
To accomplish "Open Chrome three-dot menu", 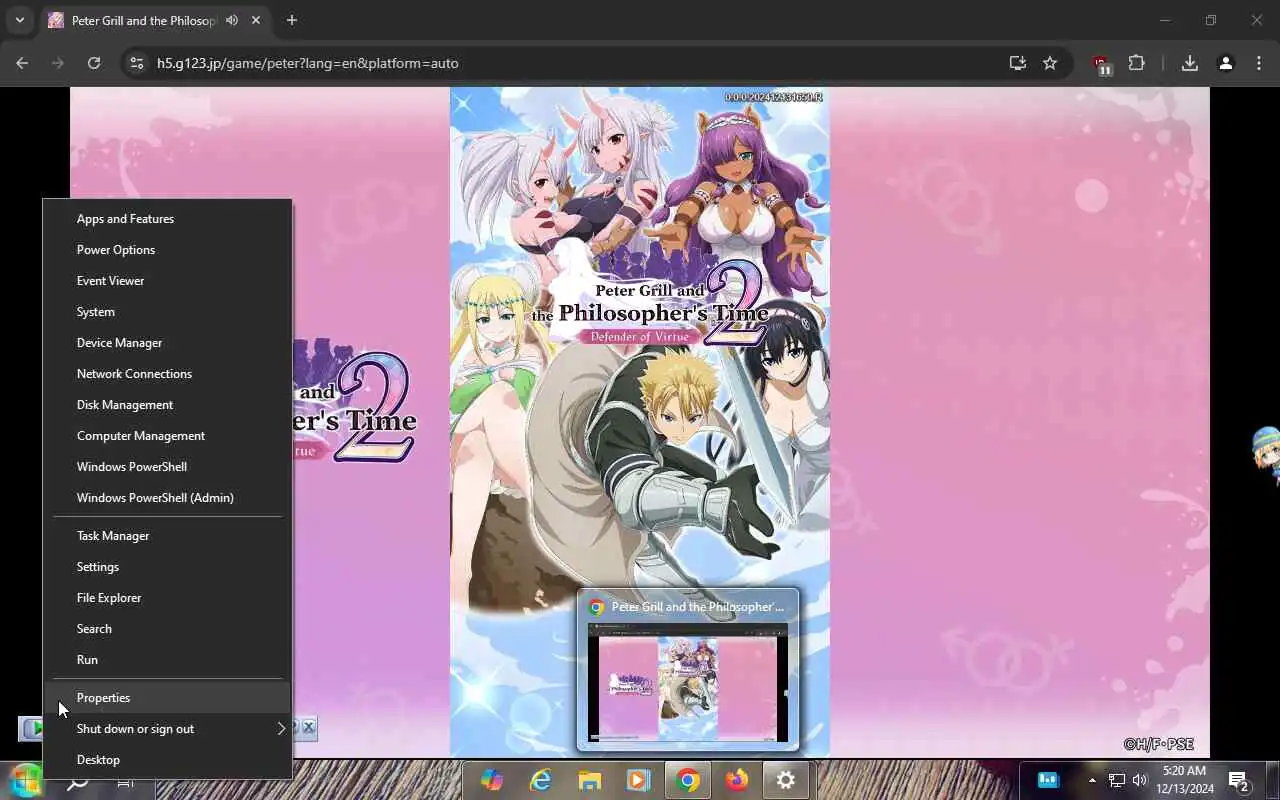I will pos(1258,63).
